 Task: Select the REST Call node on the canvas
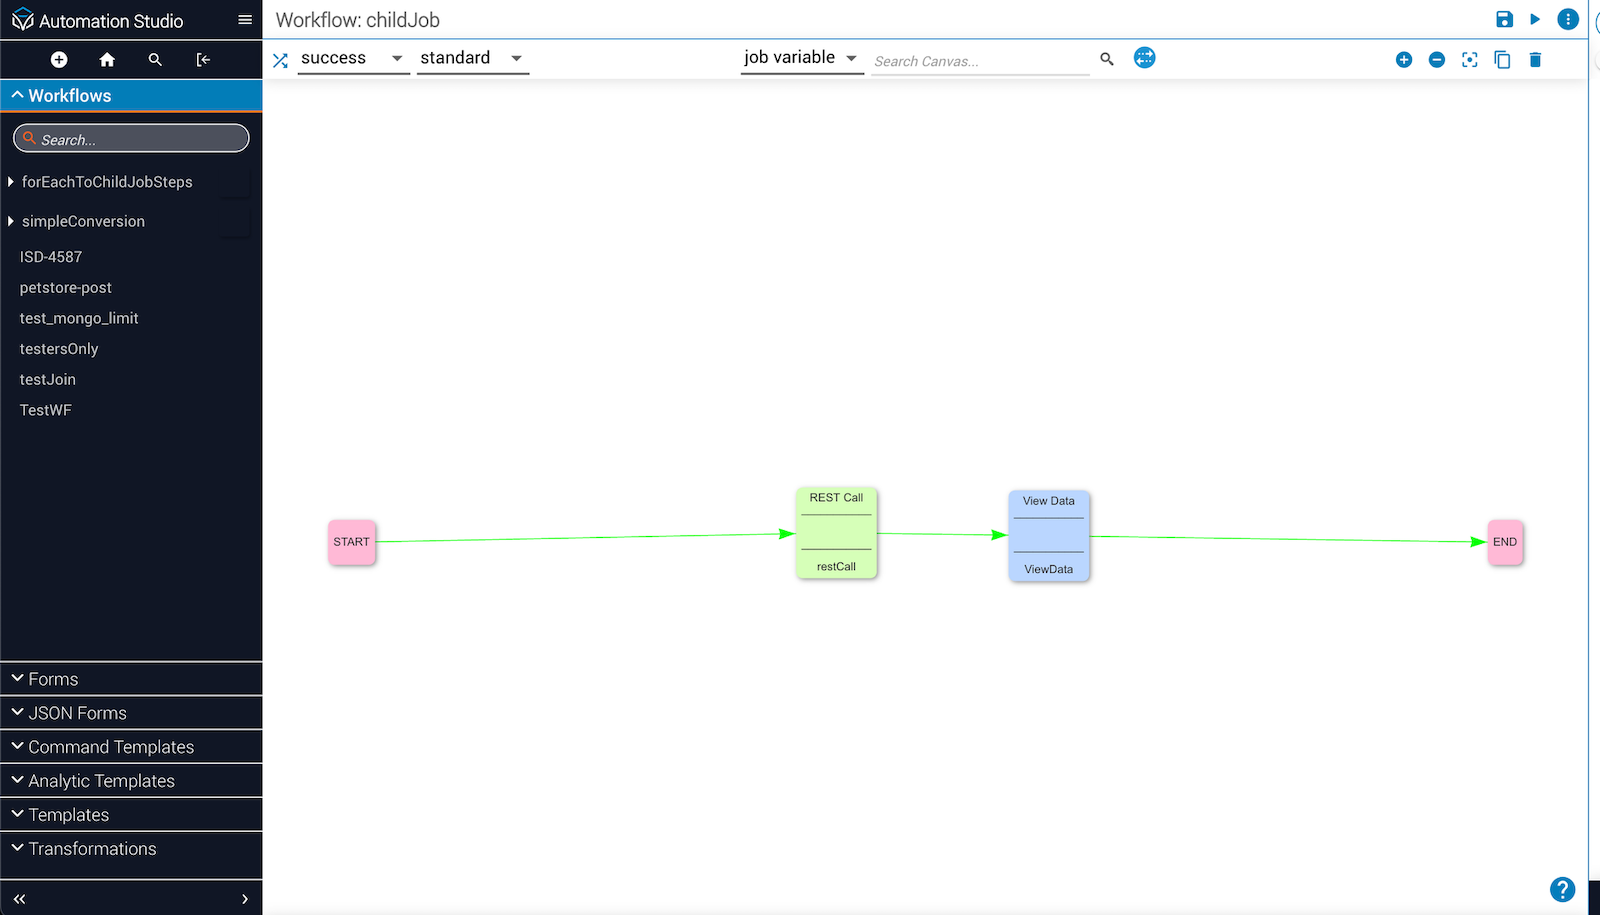coord(836,533)
